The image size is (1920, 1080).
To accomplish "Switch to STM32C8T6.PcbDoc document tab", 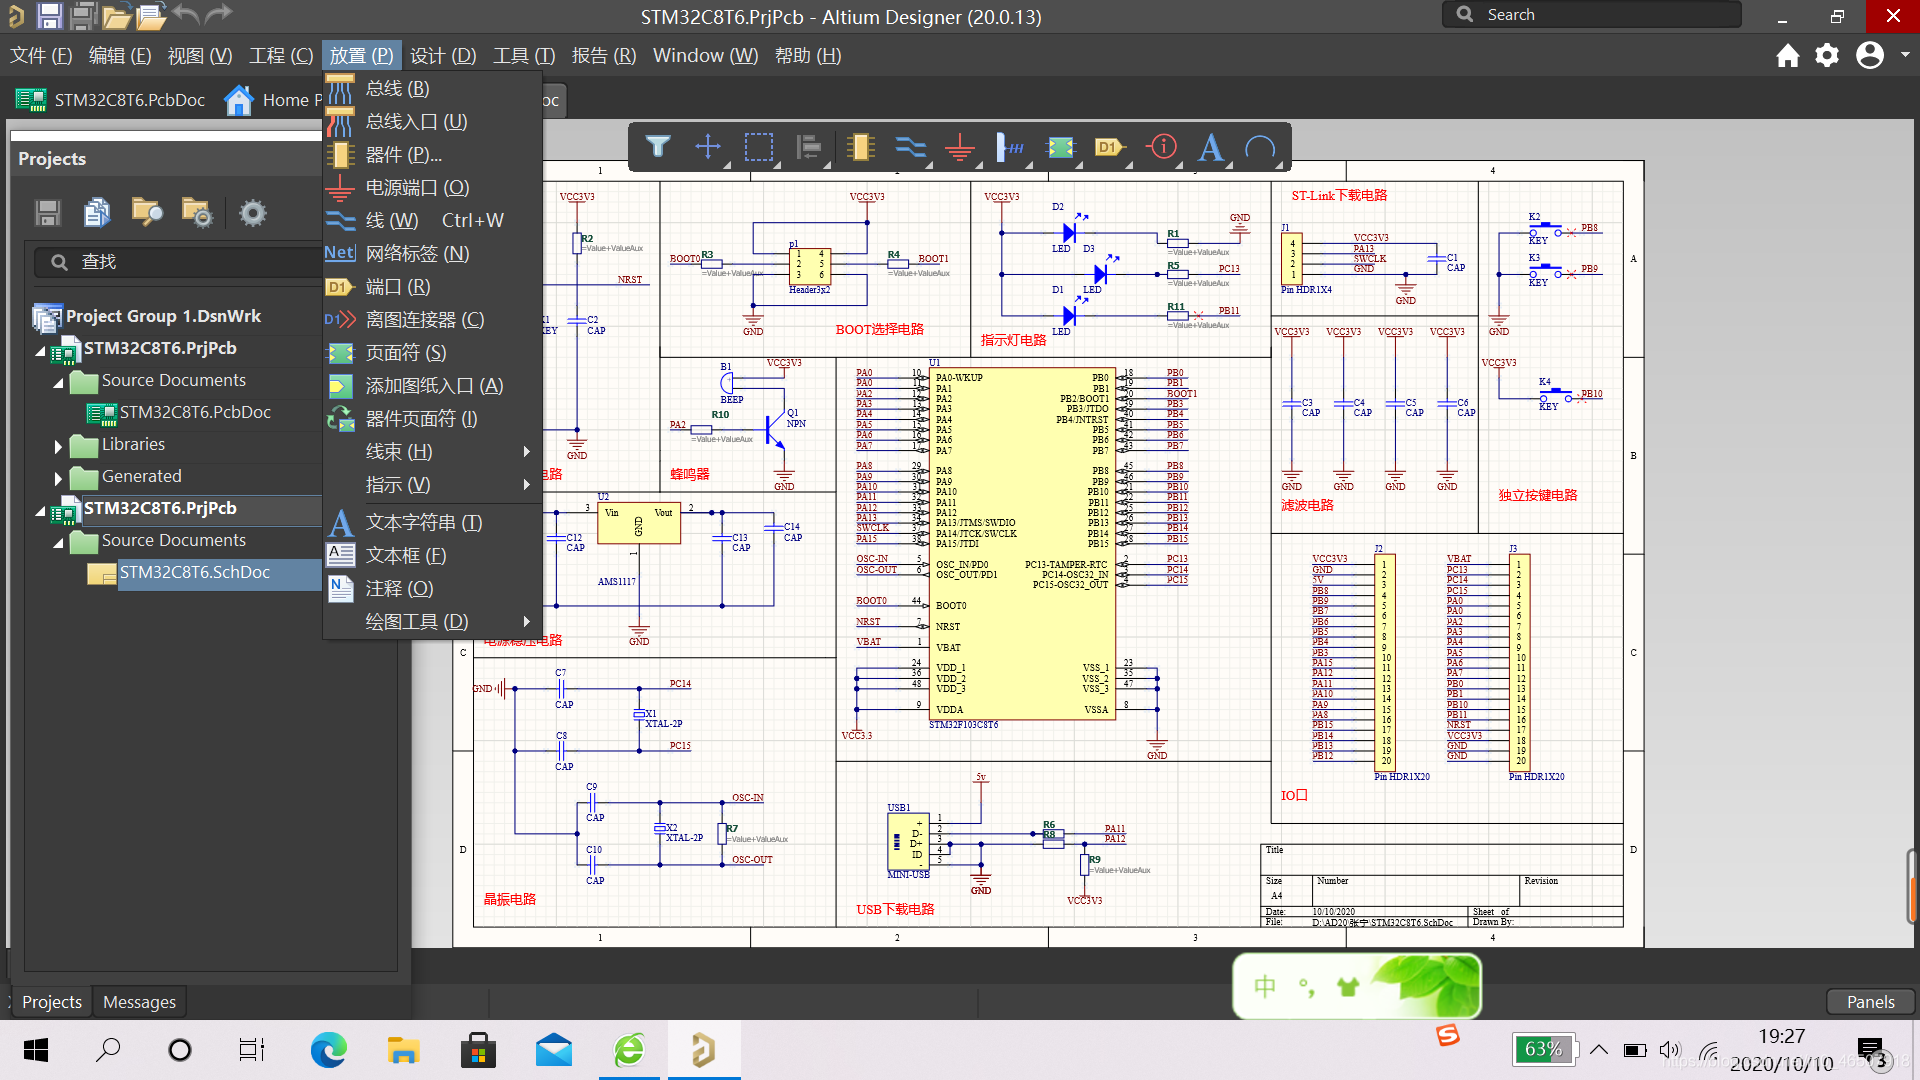I will (110, 100).
